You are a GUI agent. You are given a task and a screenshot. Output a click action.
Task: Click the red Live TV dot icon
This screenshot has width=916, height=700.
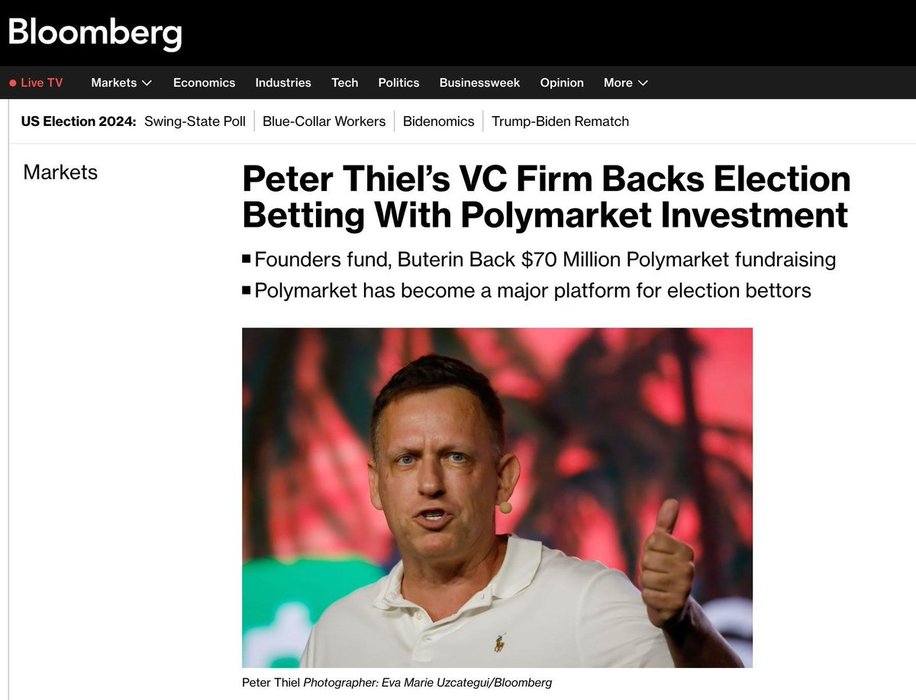point(13,83)
